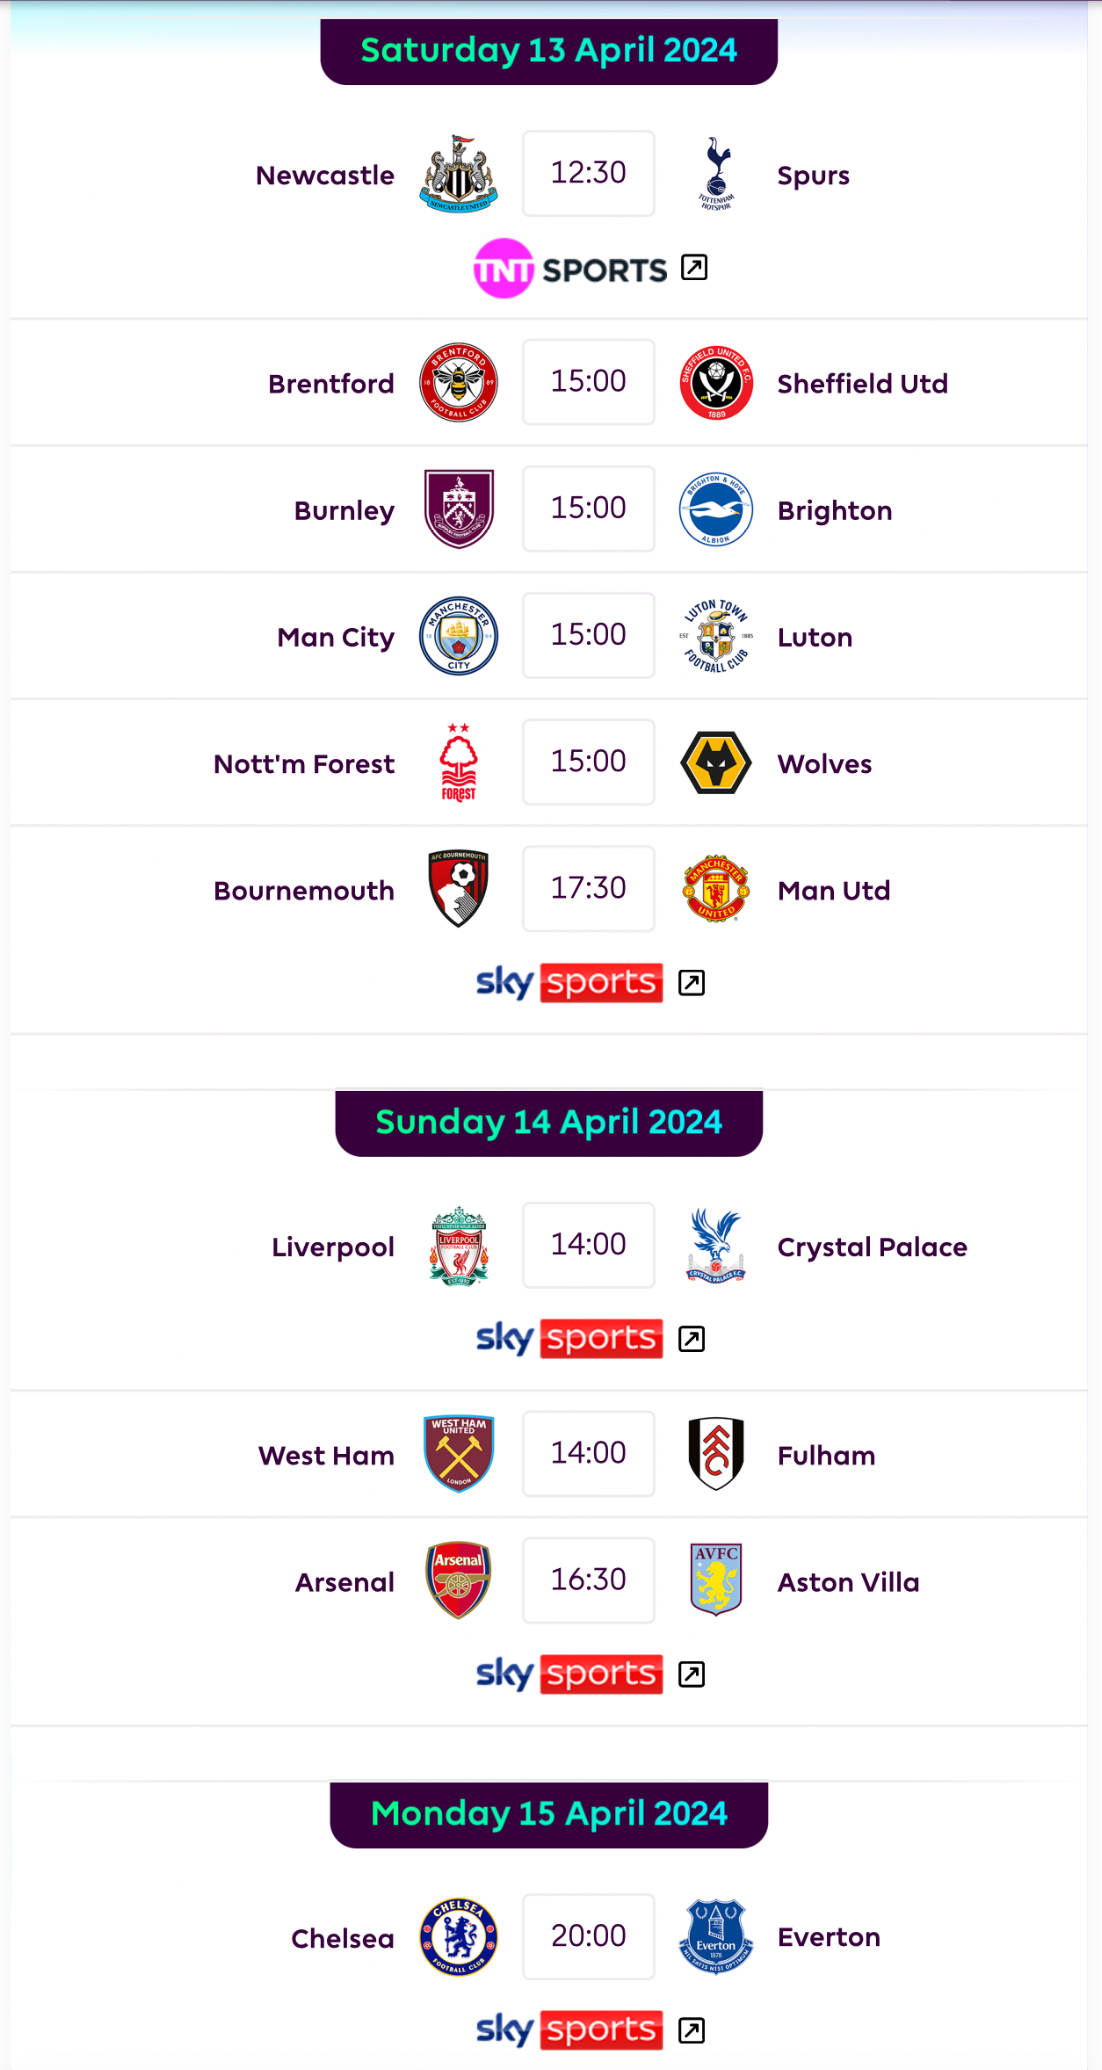Click the Monday 15 April 2024 header
Screen dimensions: 1102x2070
(x=549, y=1814)
